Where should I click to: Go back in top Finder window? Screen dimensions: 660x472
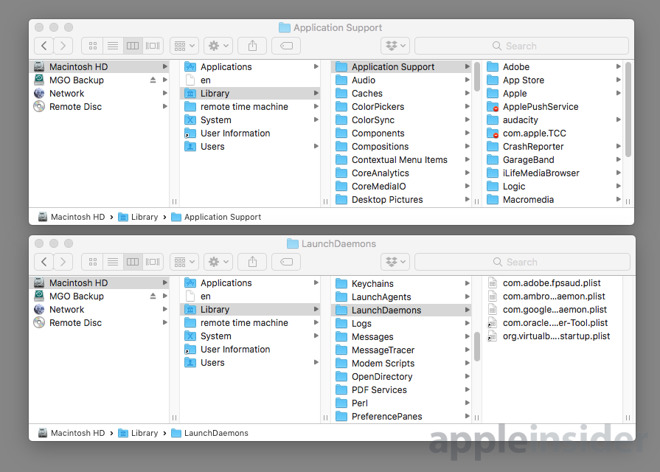(x=44, y=45)
